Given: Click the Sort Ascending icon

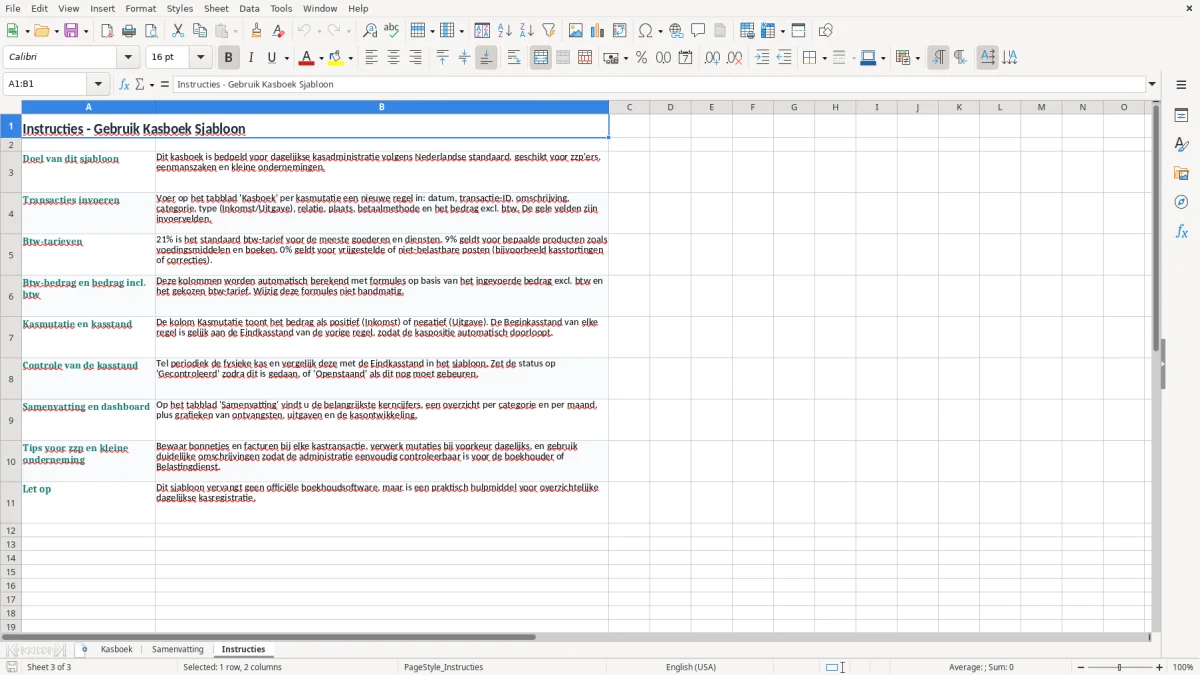Looking at the screenshot, I should [505, 31].
